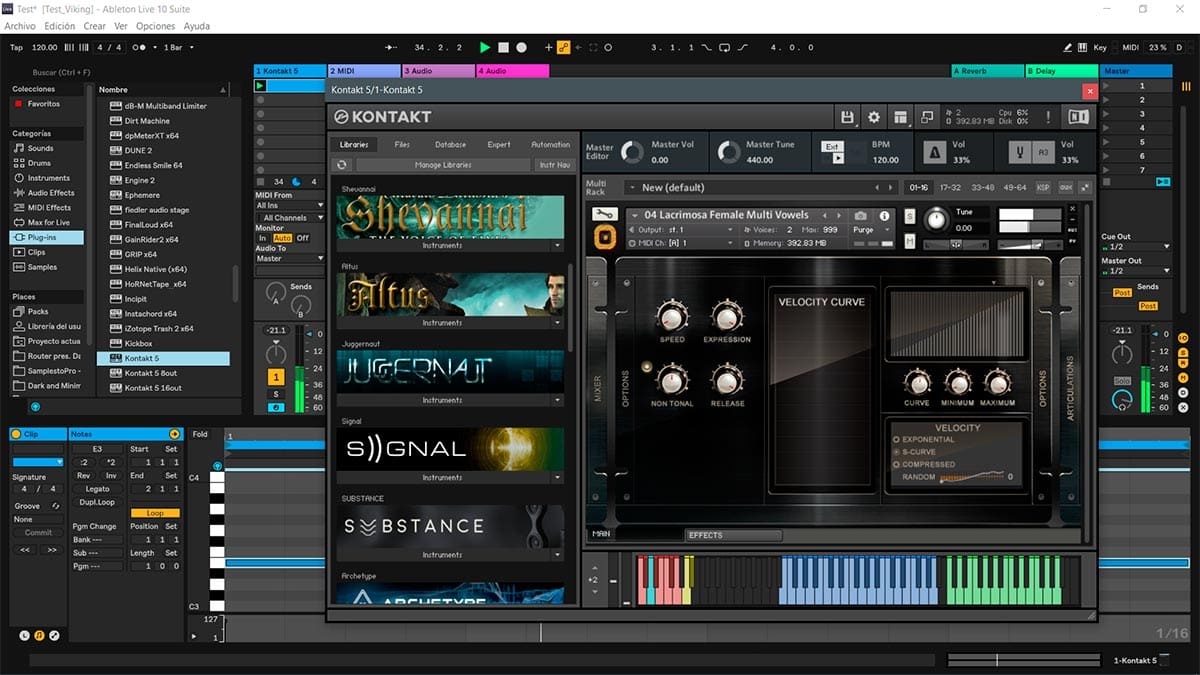Click the camera snapshot icon

click(x=860, y=215)
